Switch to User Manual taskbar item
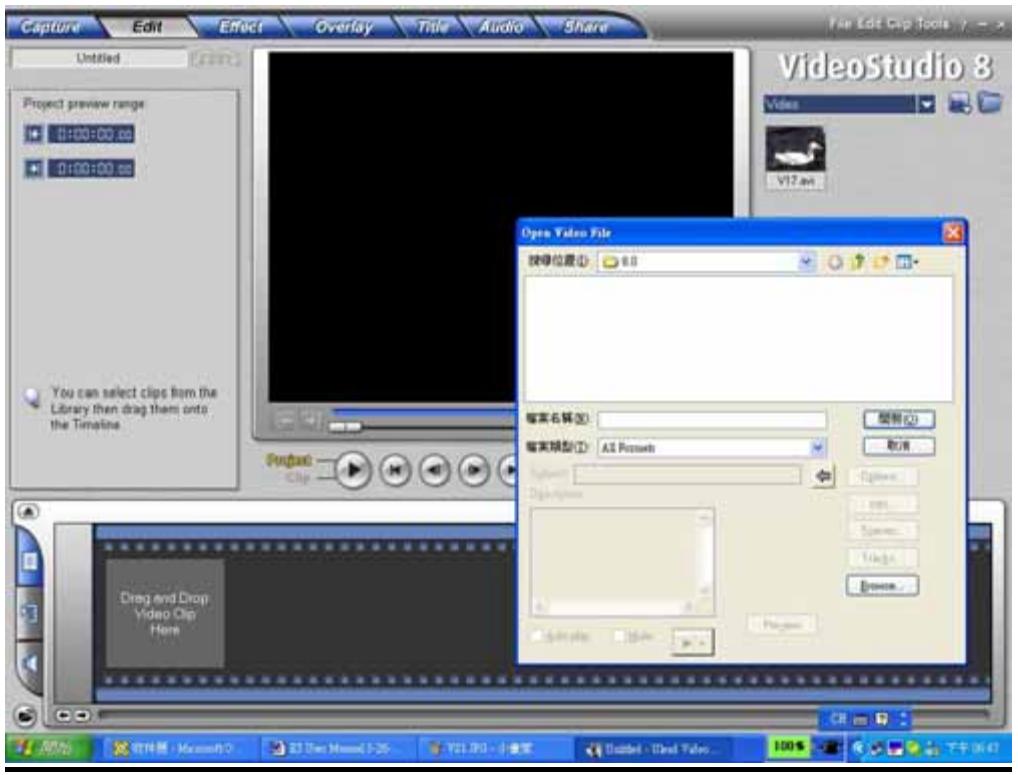This screenshot has width=1018, height=775. [x=338, y=749]
